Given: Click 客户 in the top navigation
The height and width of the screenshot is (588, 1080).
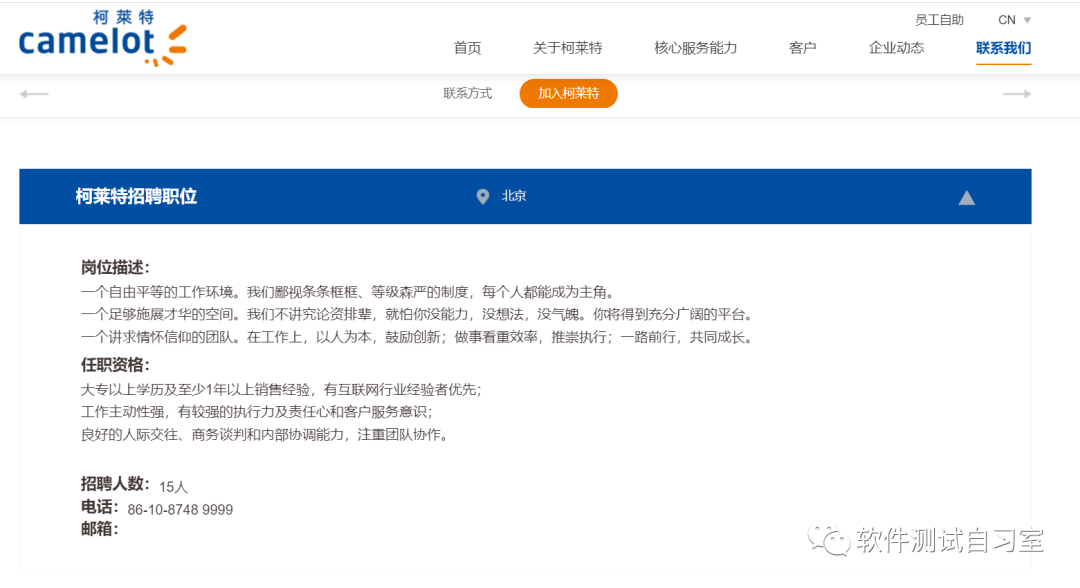Looking at the screenshot, I should click(803, 47).
